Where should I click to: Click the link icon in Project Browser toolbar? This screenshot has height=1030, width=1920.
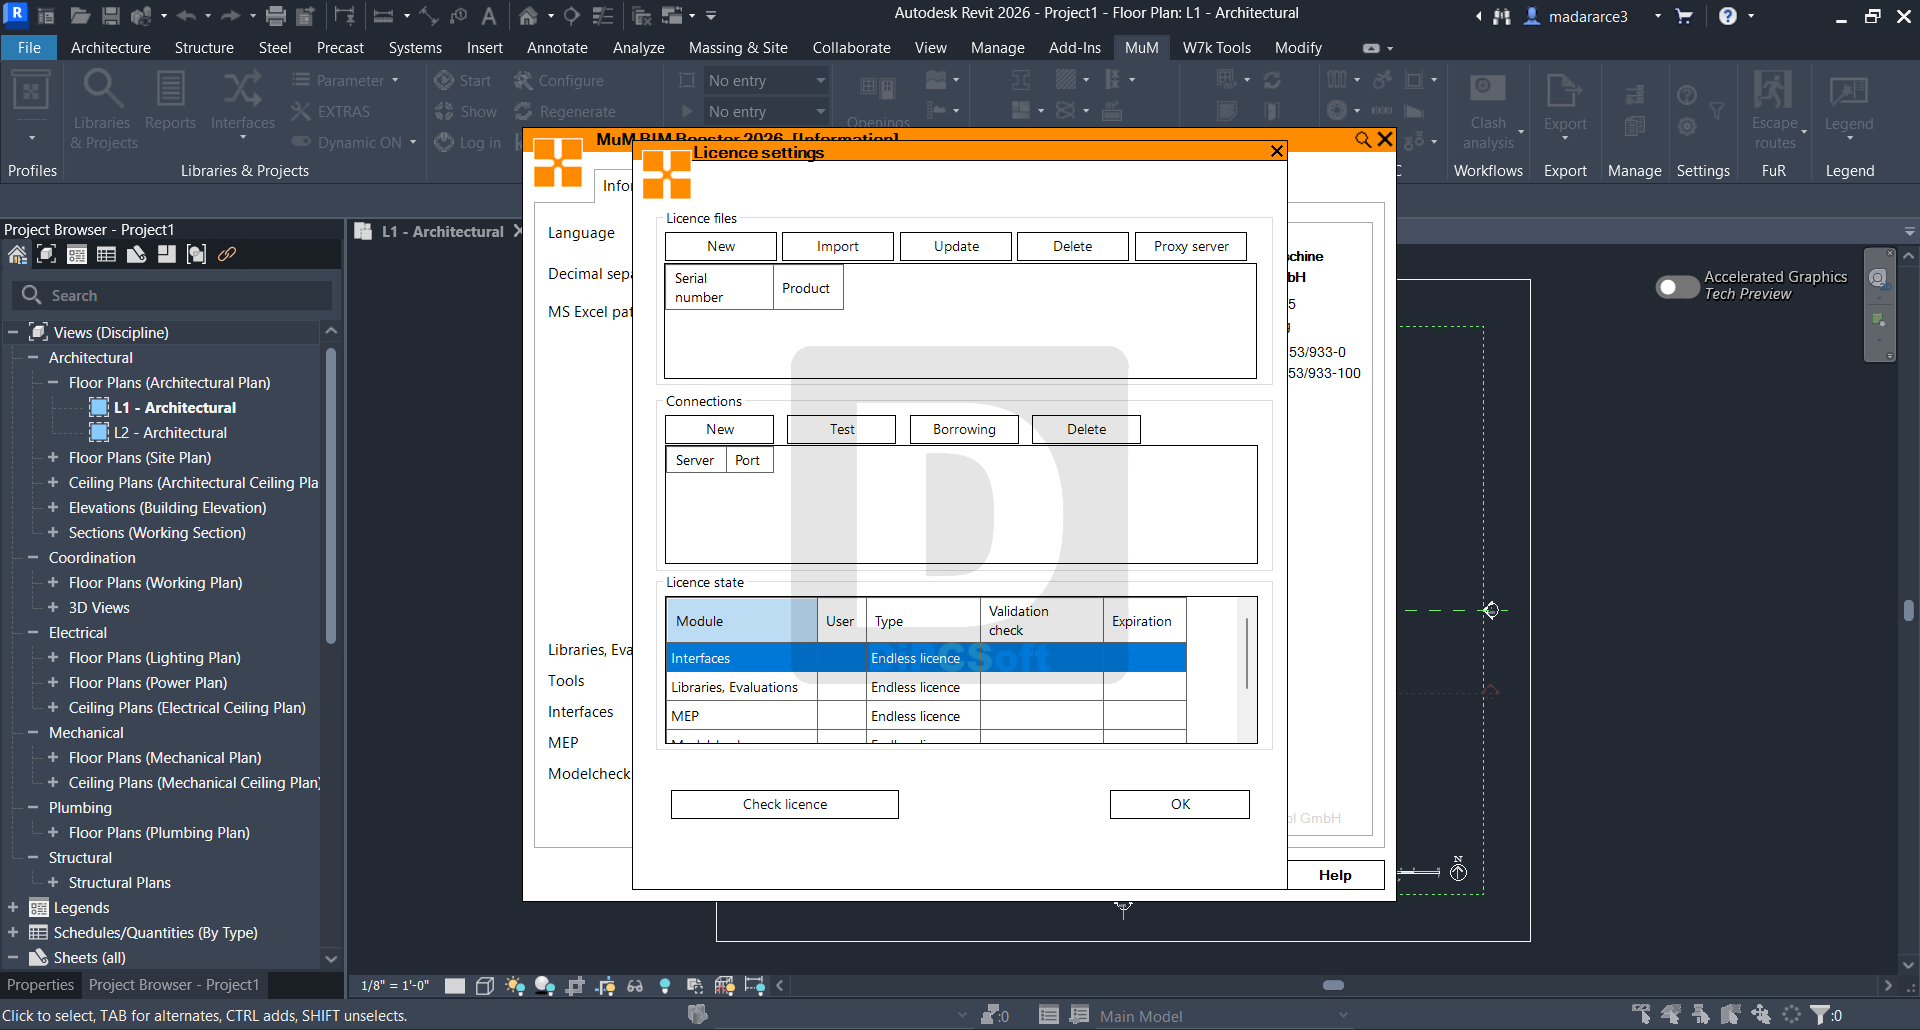[x=227, y=255]
